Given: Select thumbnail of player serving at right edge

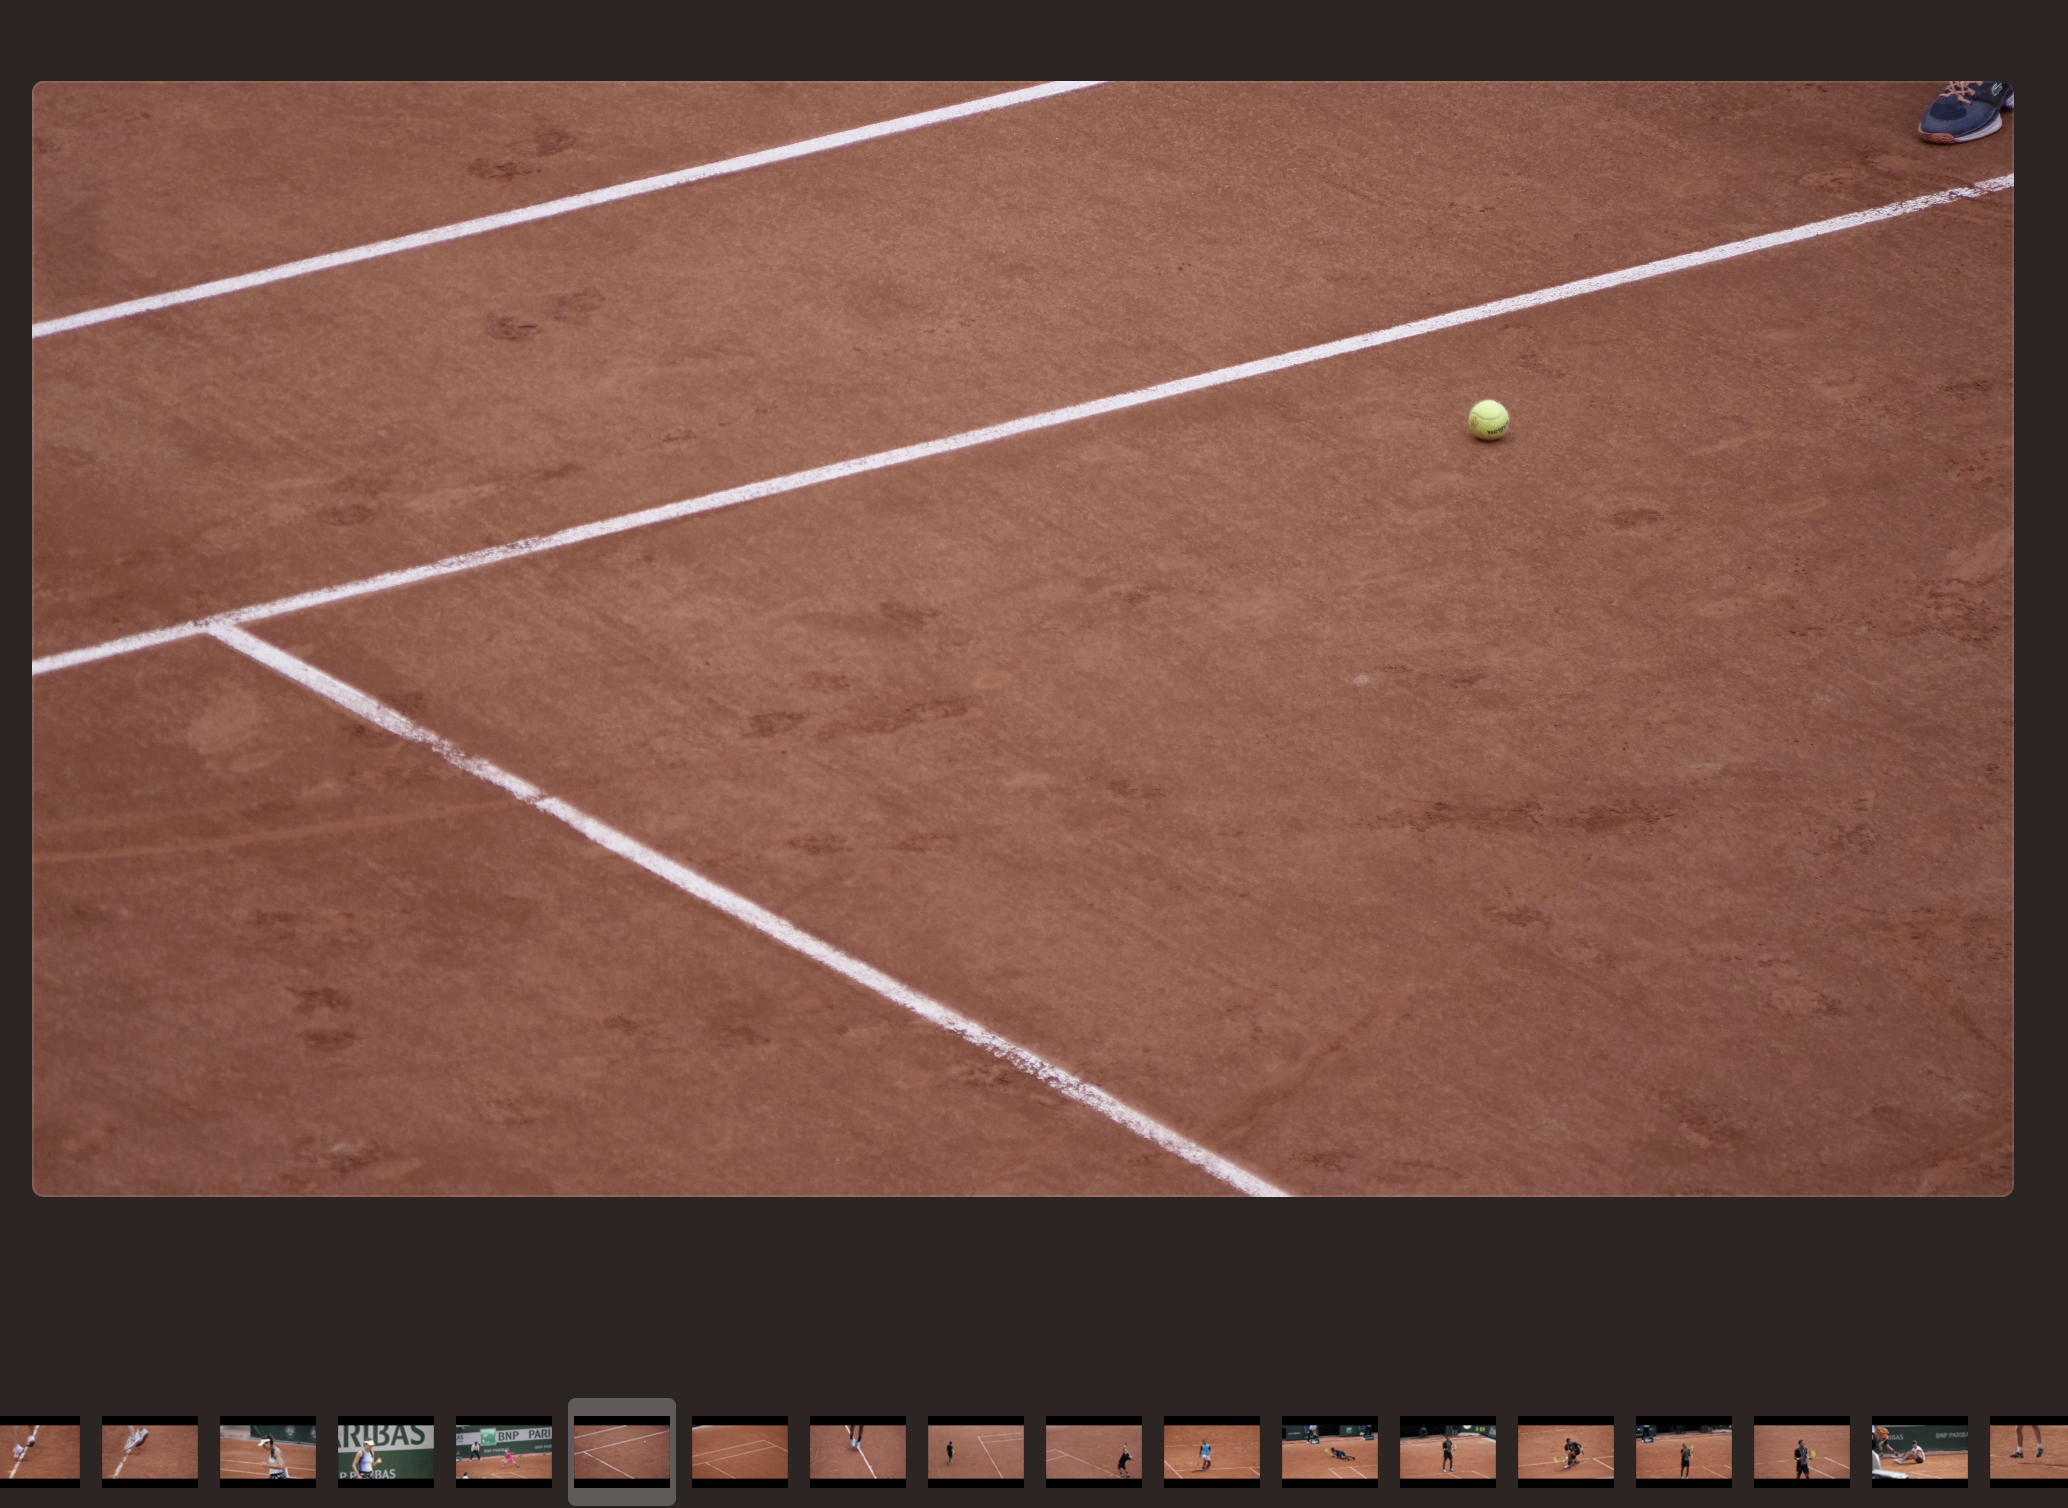Looking at the screenshot, I should point(1094,1451).
